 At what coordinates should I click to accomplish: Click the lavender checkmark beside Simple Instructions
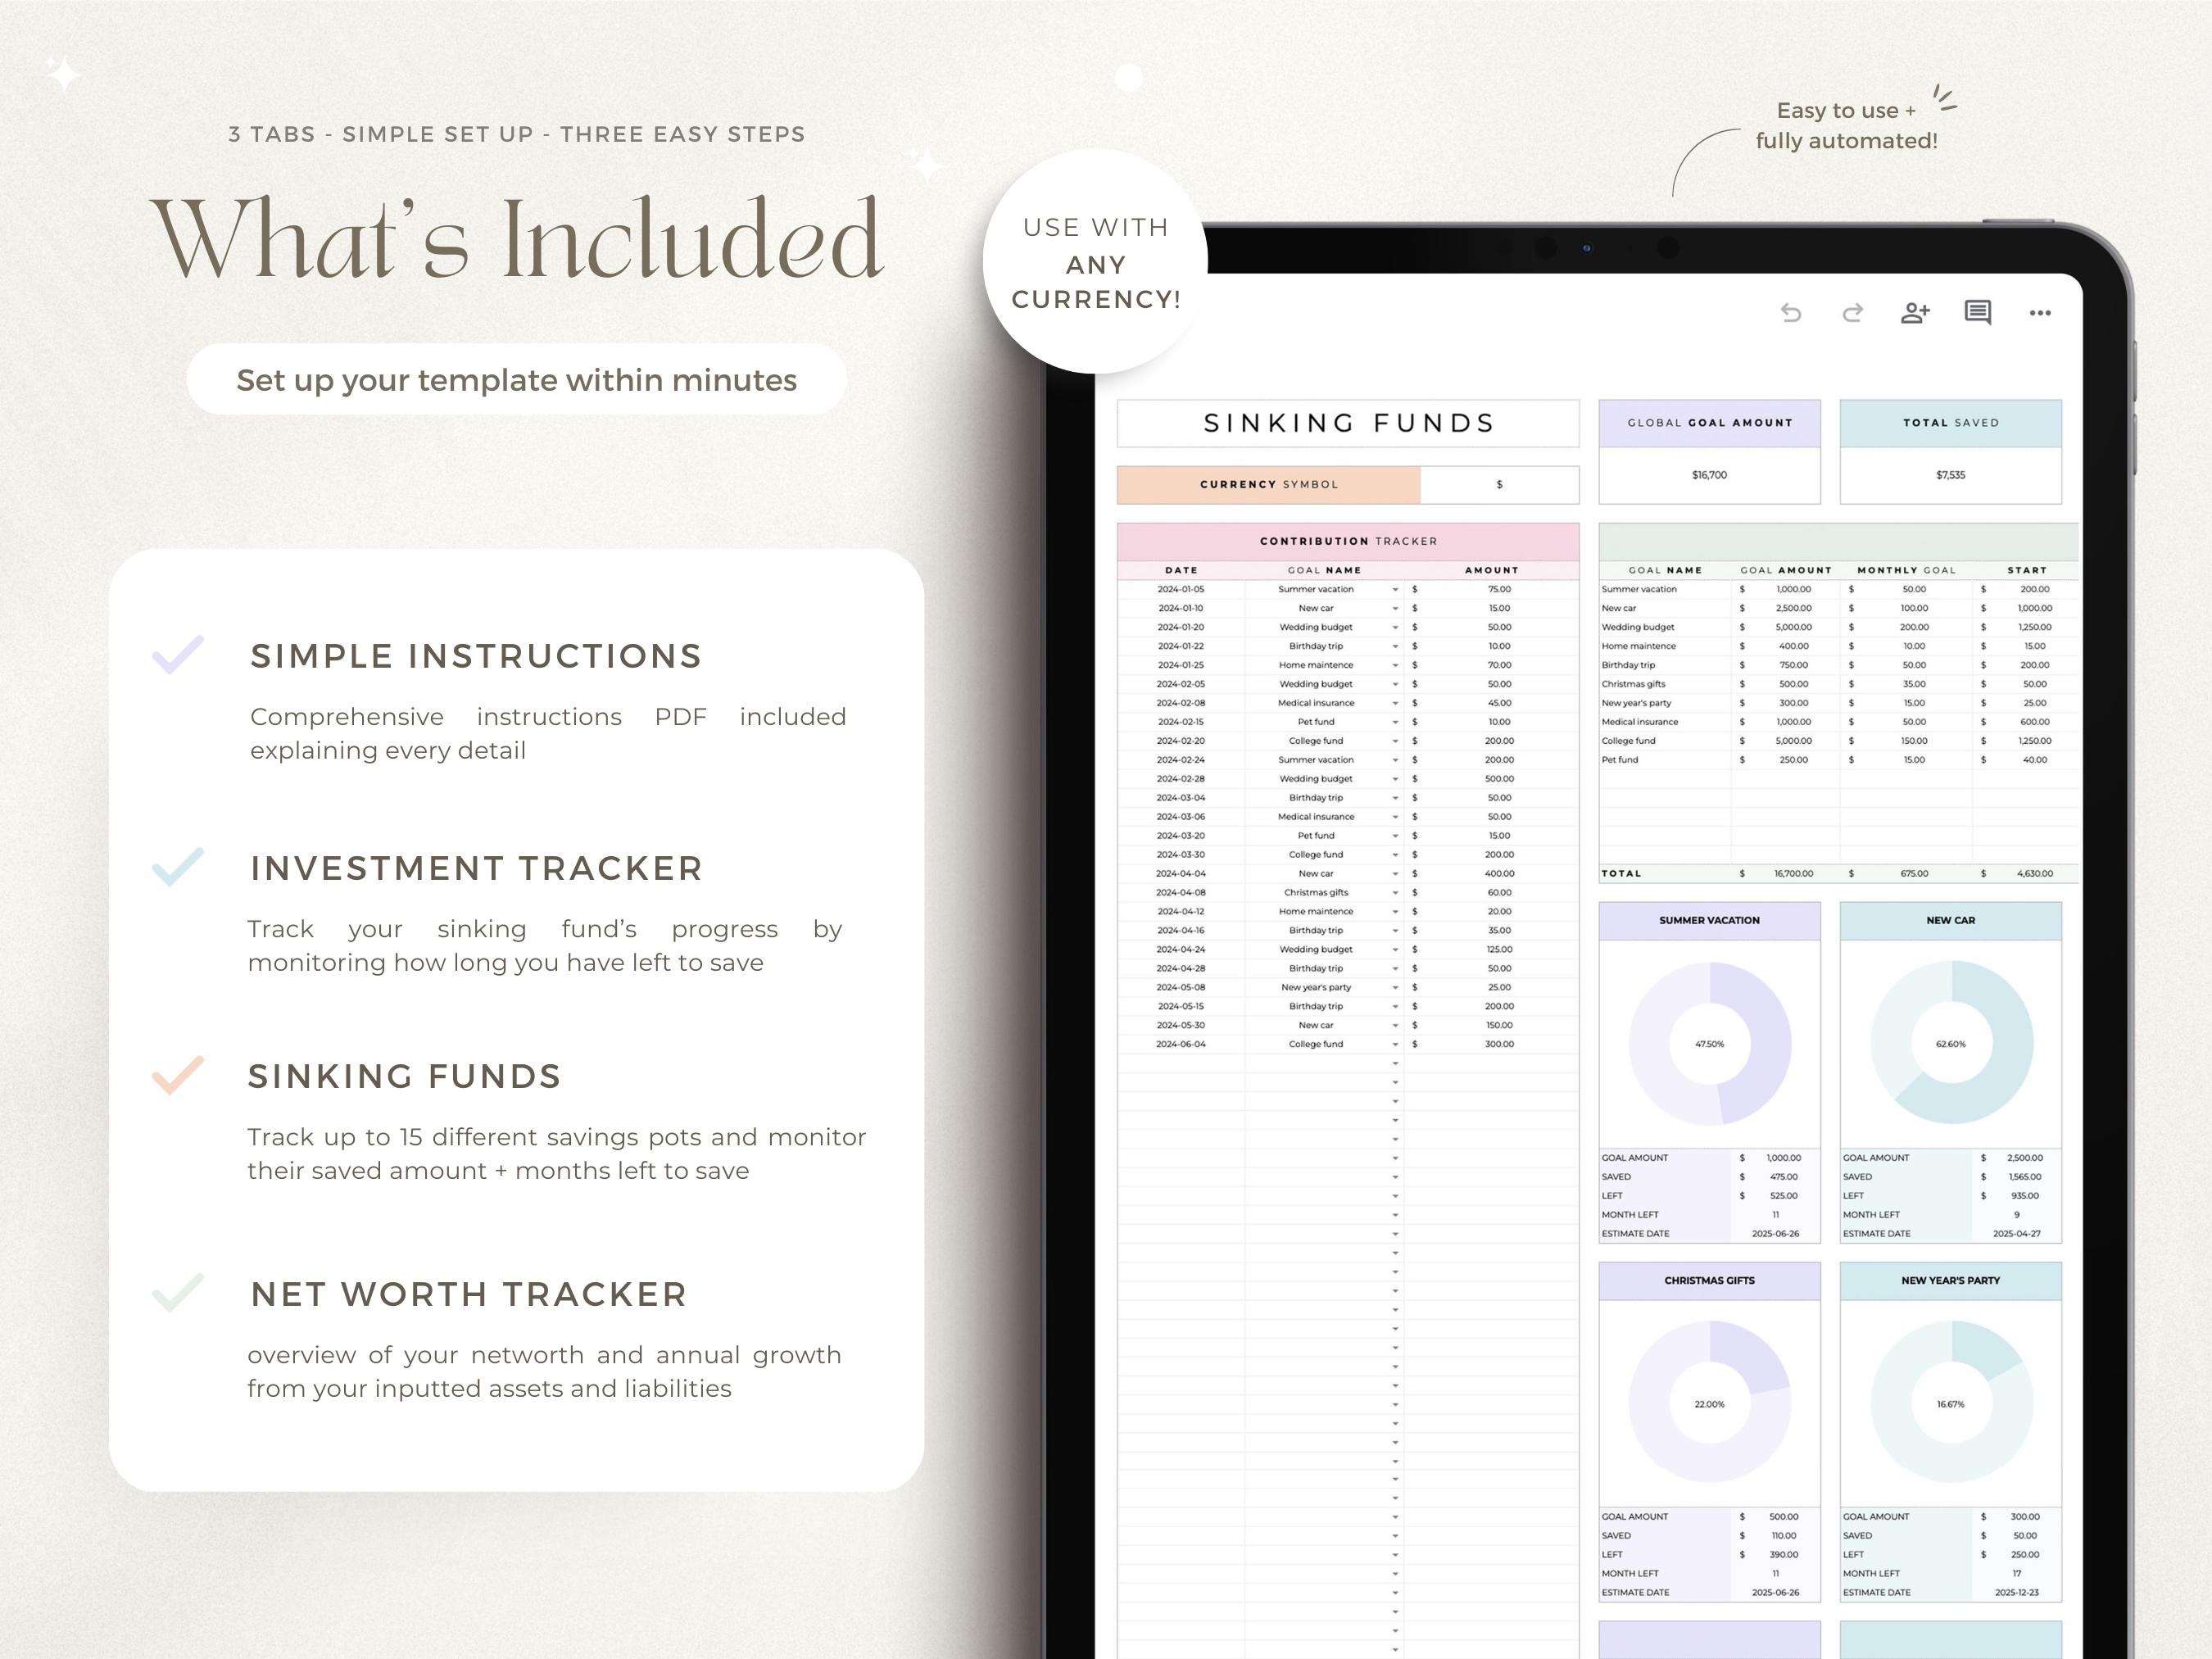tap(178, 655)
